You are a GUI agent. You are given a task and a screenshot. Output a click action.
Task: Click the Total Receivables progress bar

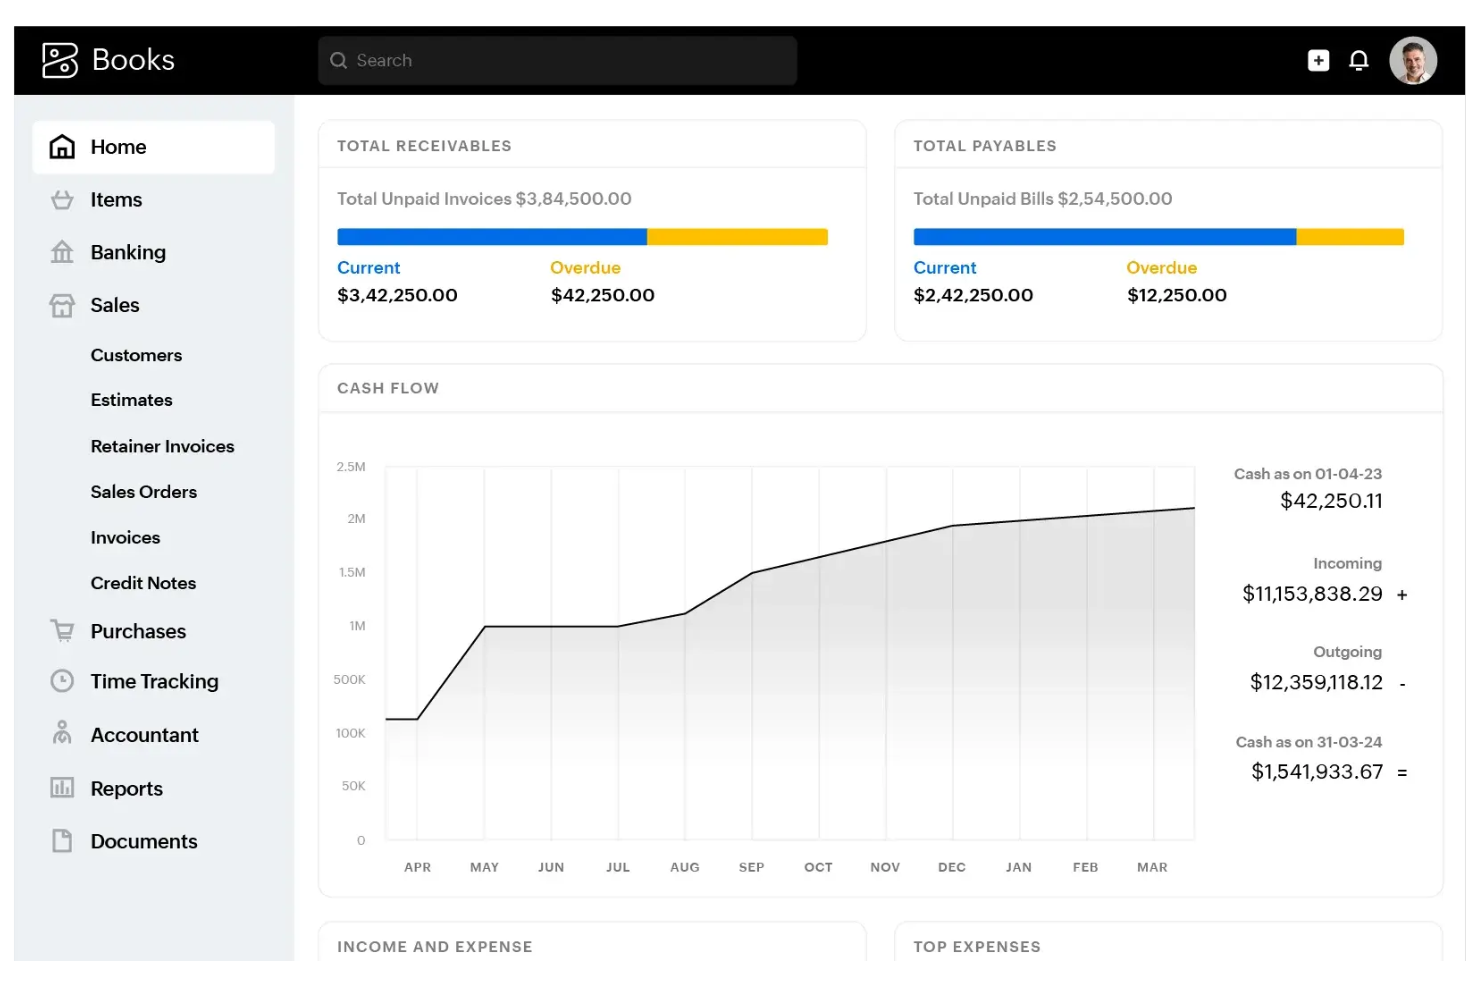coord(582,236)
